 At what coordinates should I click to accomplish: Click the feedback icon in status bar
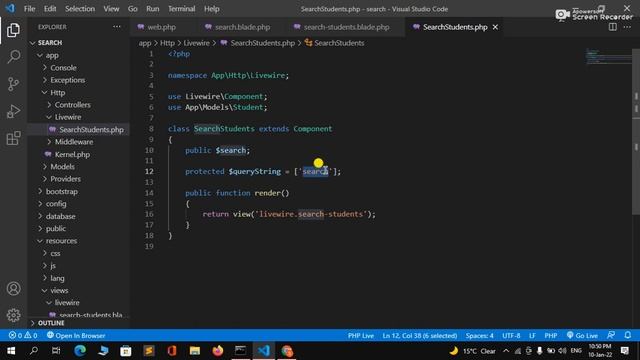click(x=611, y=335)
